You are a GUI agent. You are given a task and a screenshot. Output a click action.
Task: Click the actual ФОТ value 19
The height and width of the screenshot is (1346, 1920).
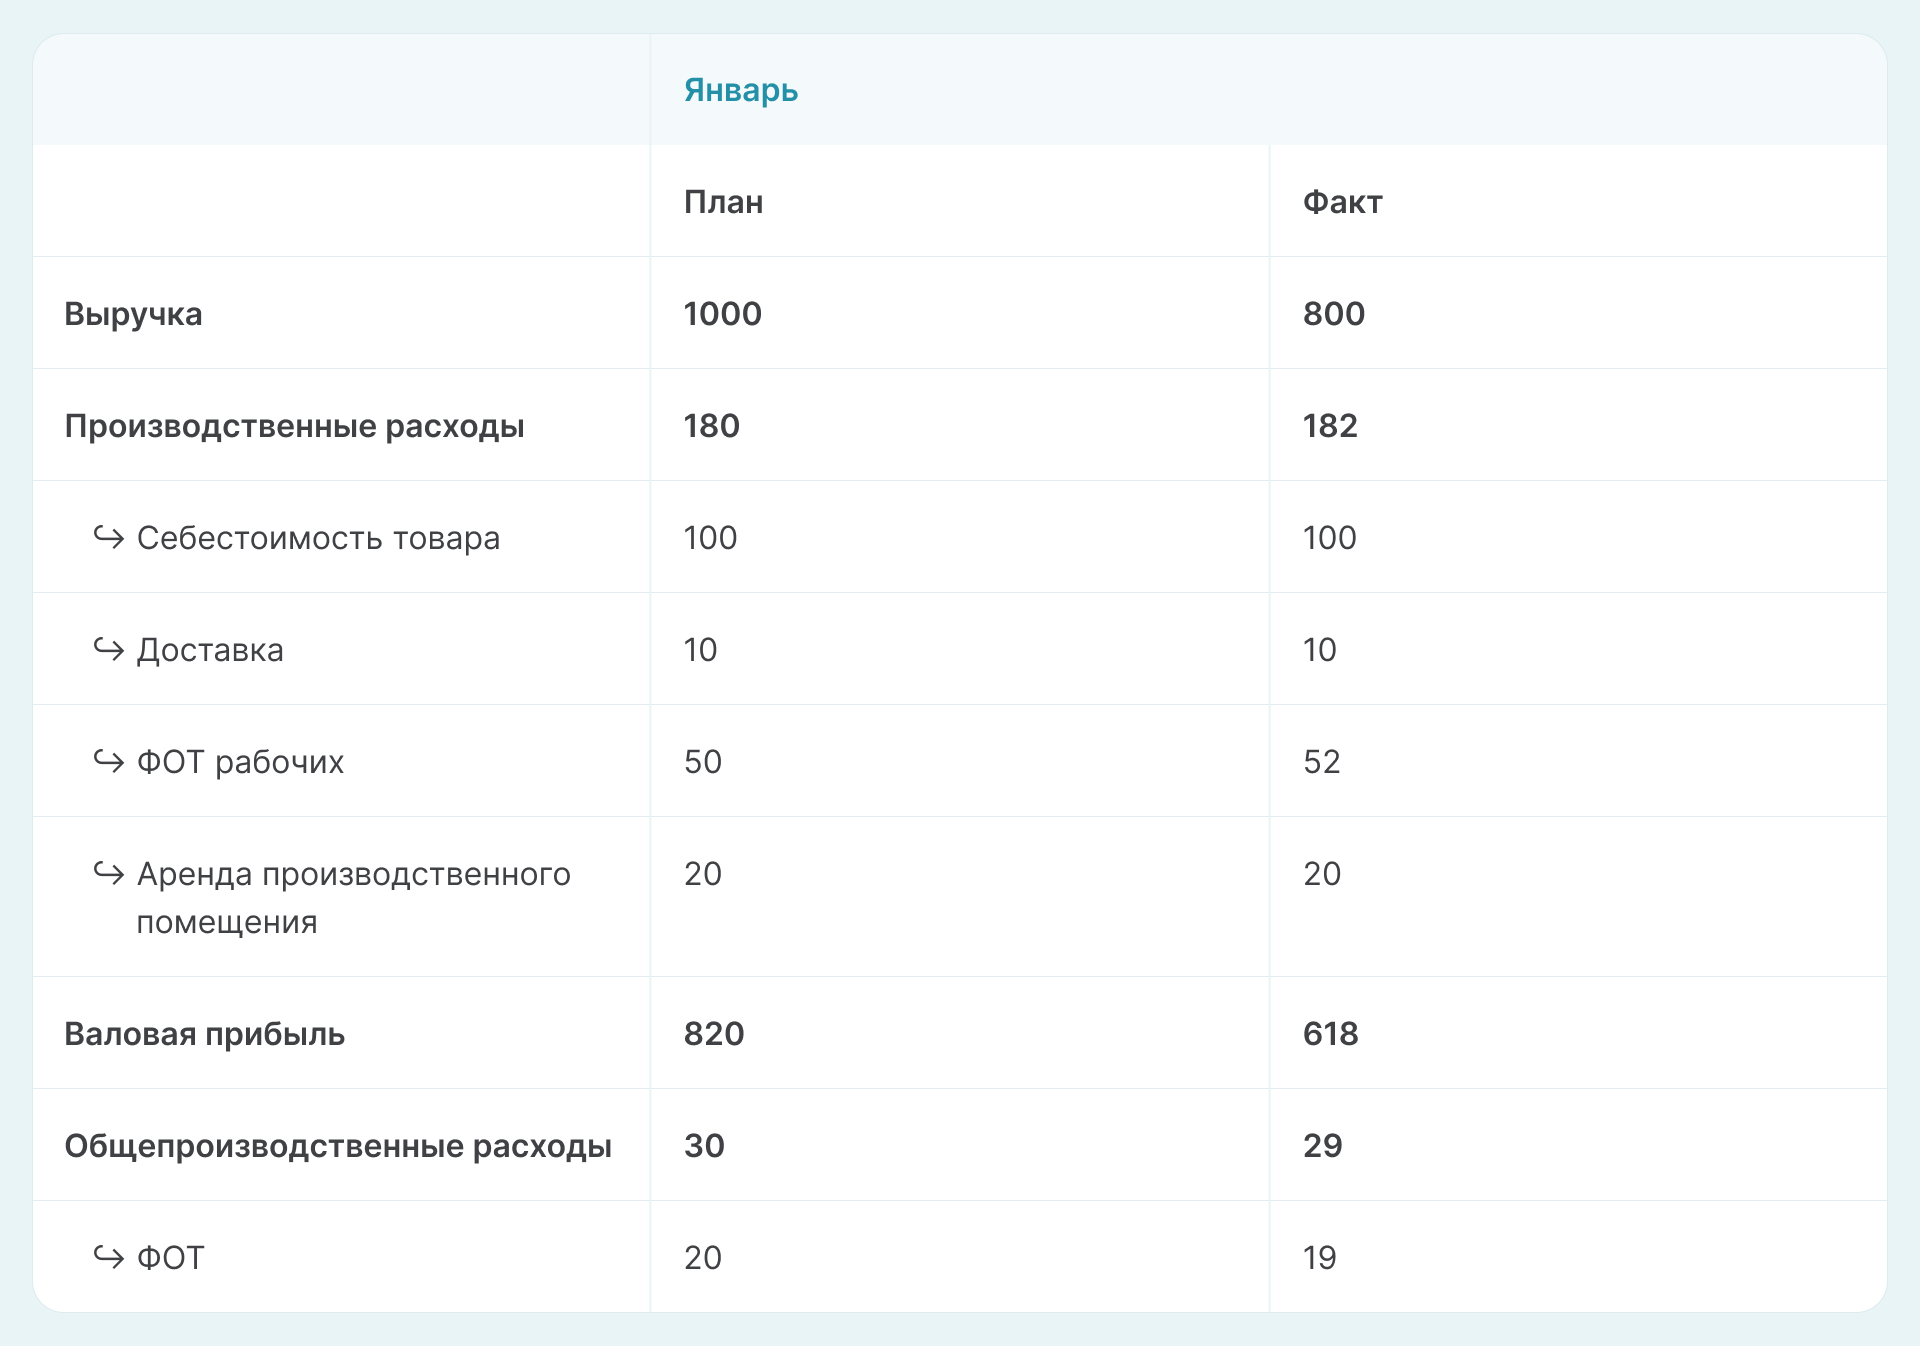pos(1319,1258)
